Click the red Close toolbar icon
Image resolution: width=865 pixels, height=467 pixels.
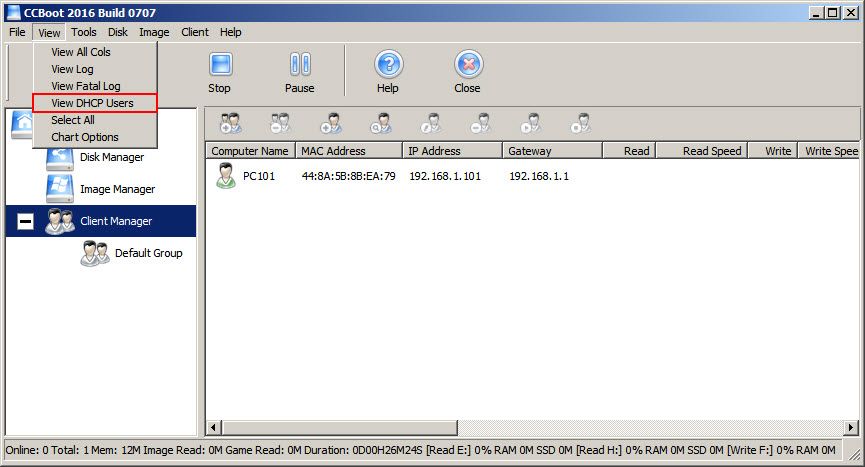pyautogui.click(x=468, y=65)
